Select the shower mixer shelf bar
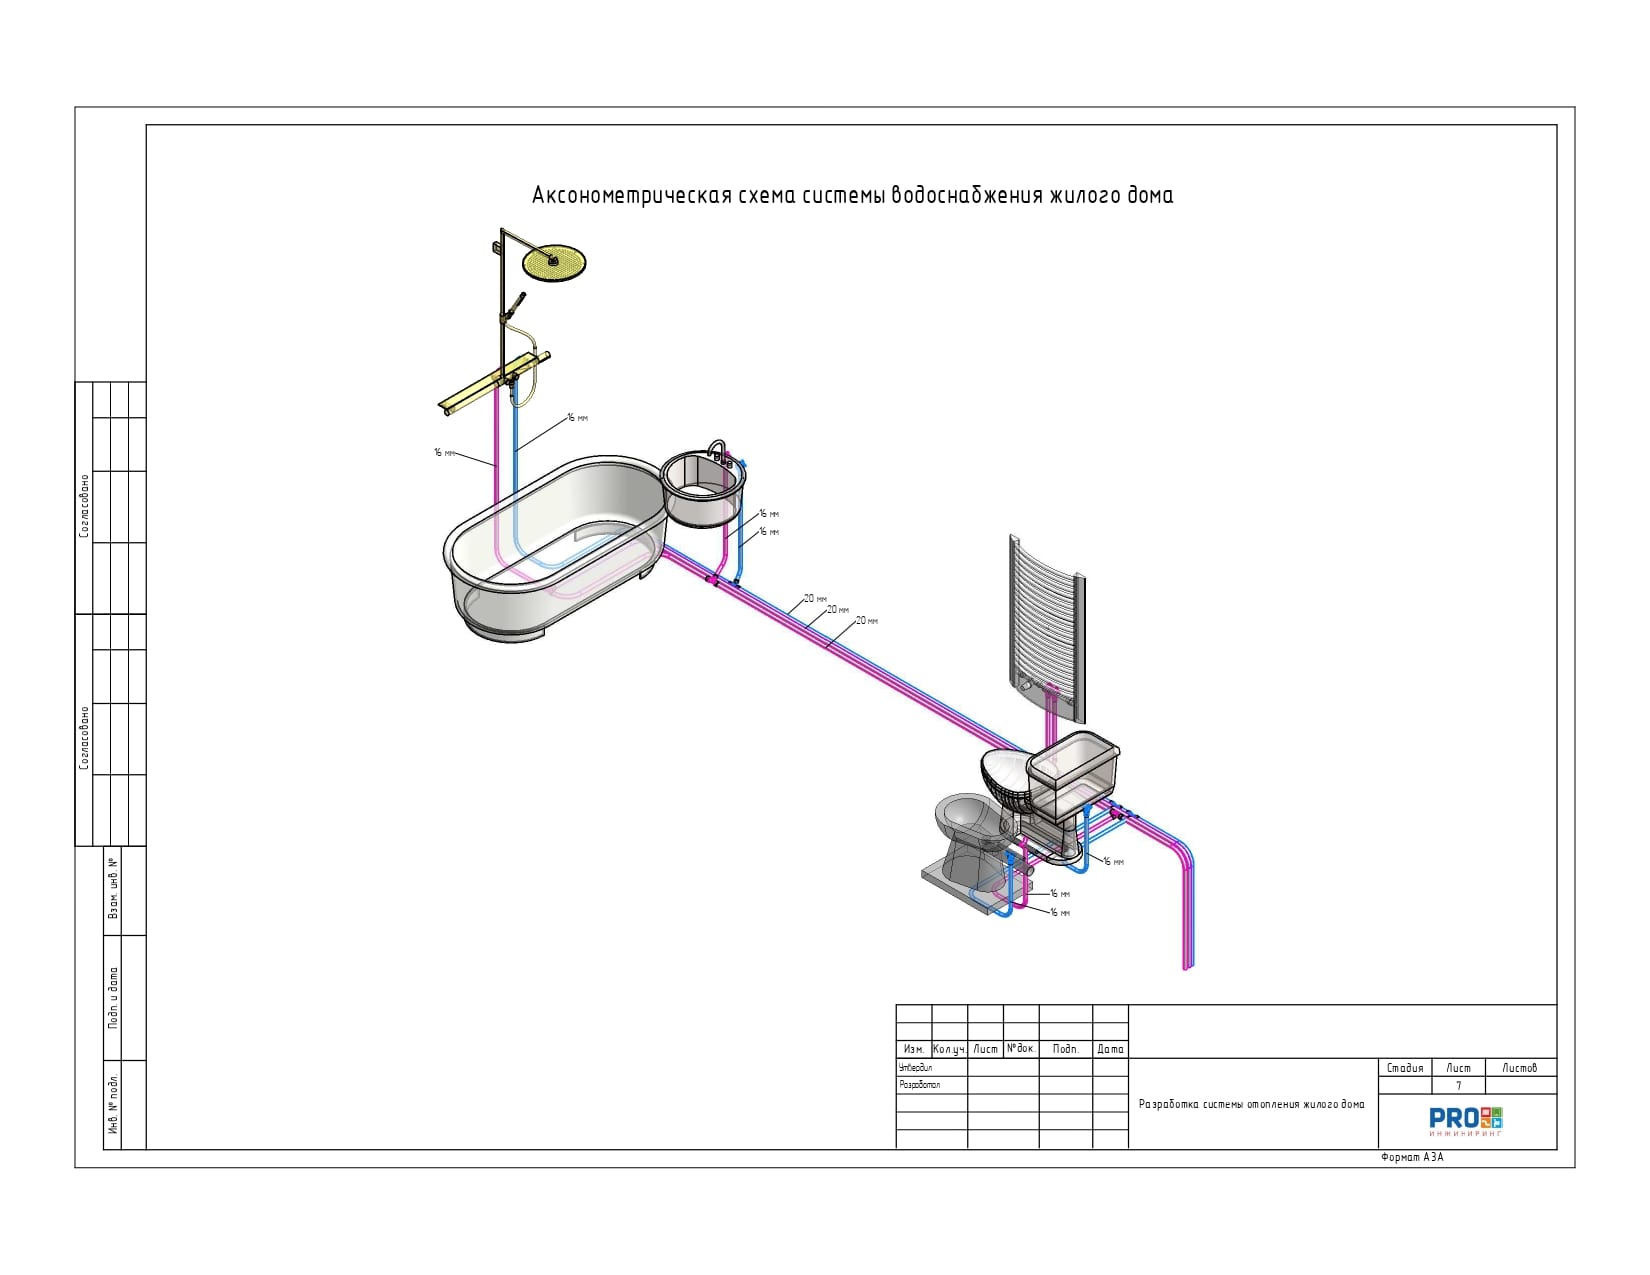Screen dimensions: 1650x1275 click(495, 381)
